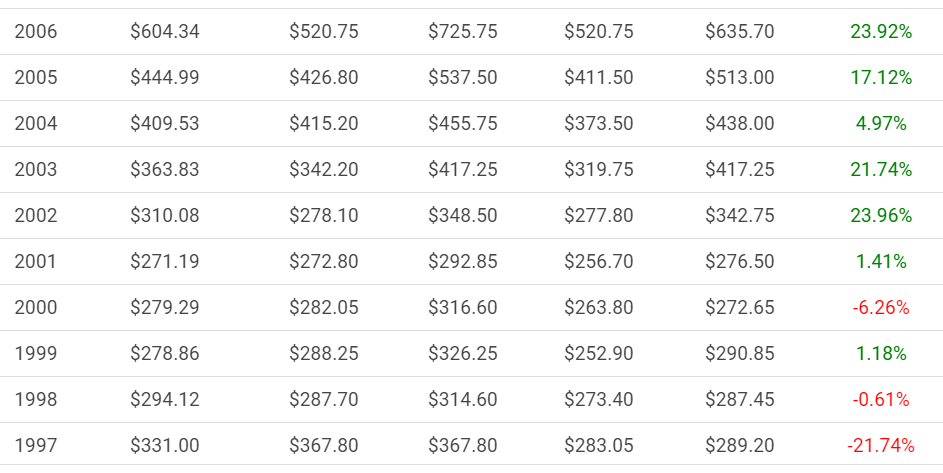Select the $256.70 low price in 2001
Viewport: 943px width, 473px height.
(x=598, y=261)
